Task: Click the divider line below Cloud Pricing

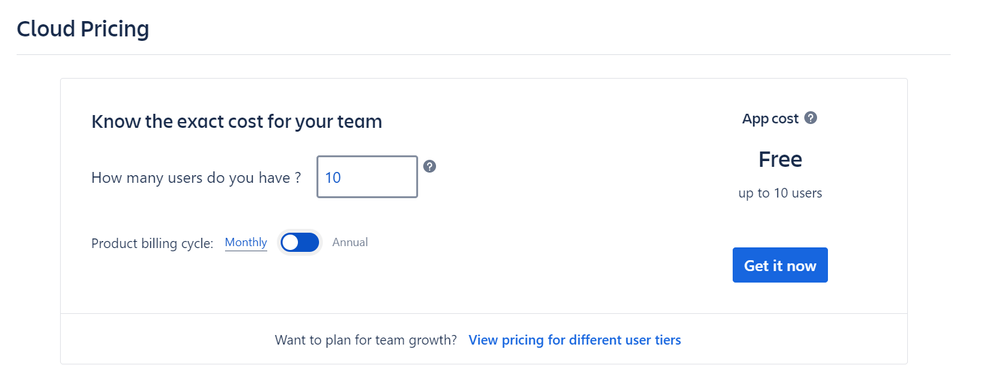Action: point(483,55)
